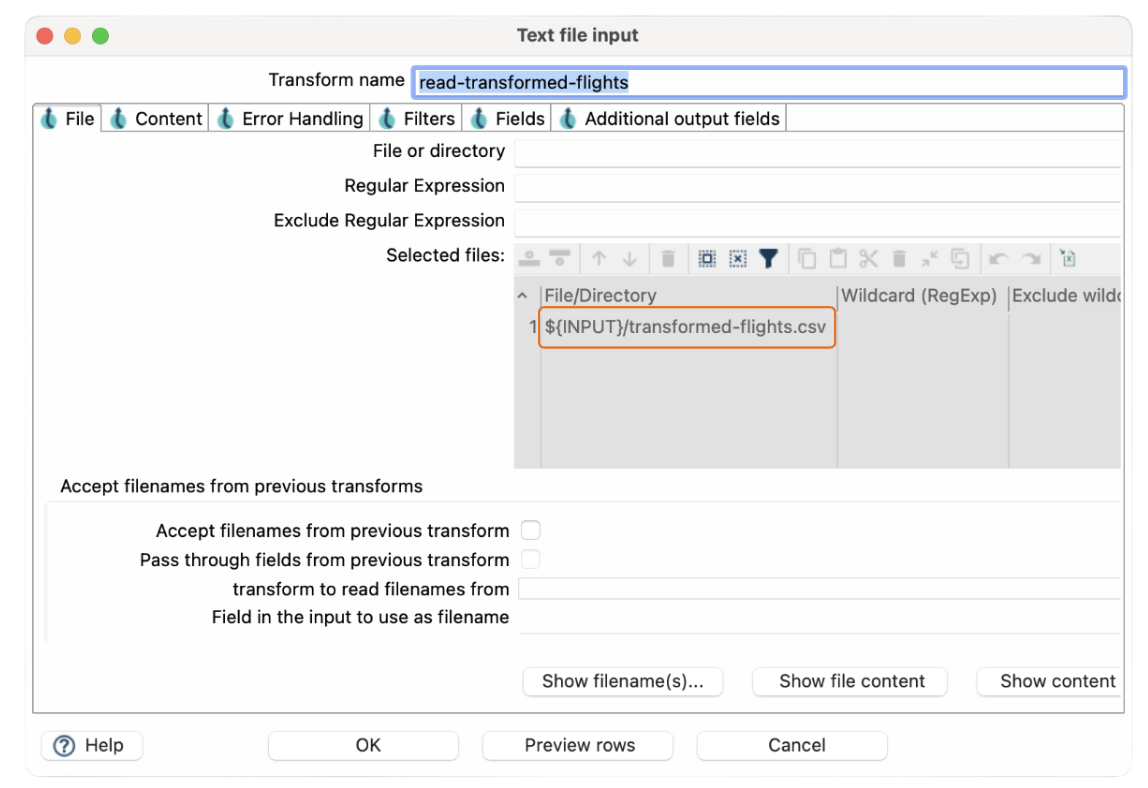The width and height of the screenshot is (1148, 788).
Task: Click the Regular Expression input field
Action: 818,187
